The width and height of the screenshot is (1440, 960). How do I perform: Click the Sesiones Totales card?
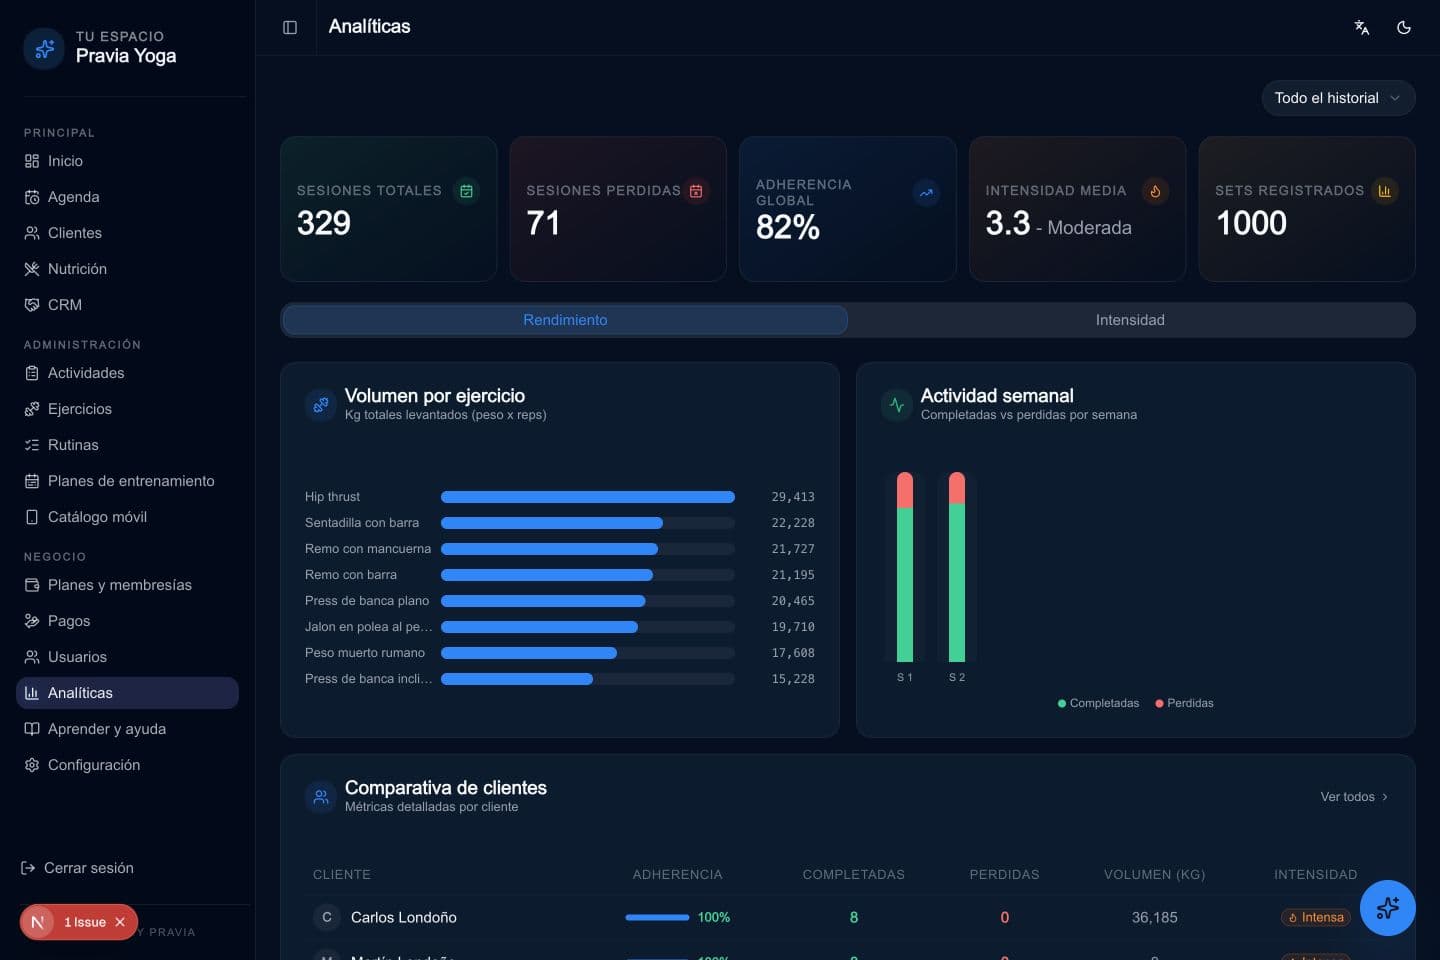pyautogui.click(x=388, y=209)
